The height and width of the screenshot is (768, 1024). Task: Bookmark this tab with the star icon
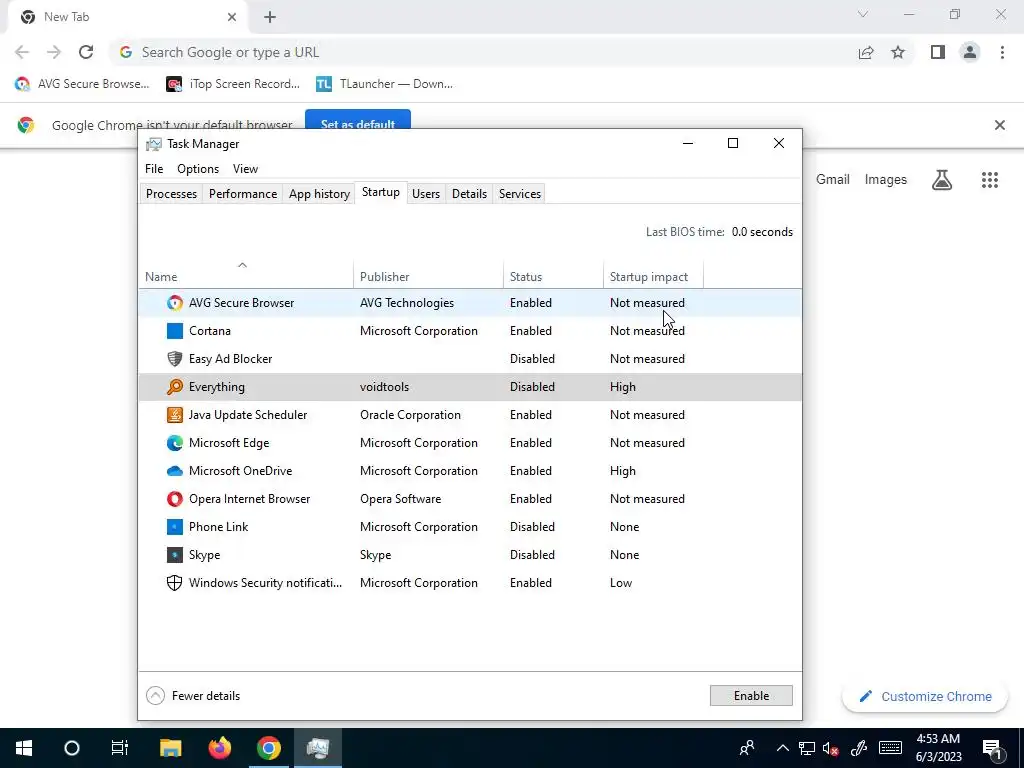coord(898,52)
